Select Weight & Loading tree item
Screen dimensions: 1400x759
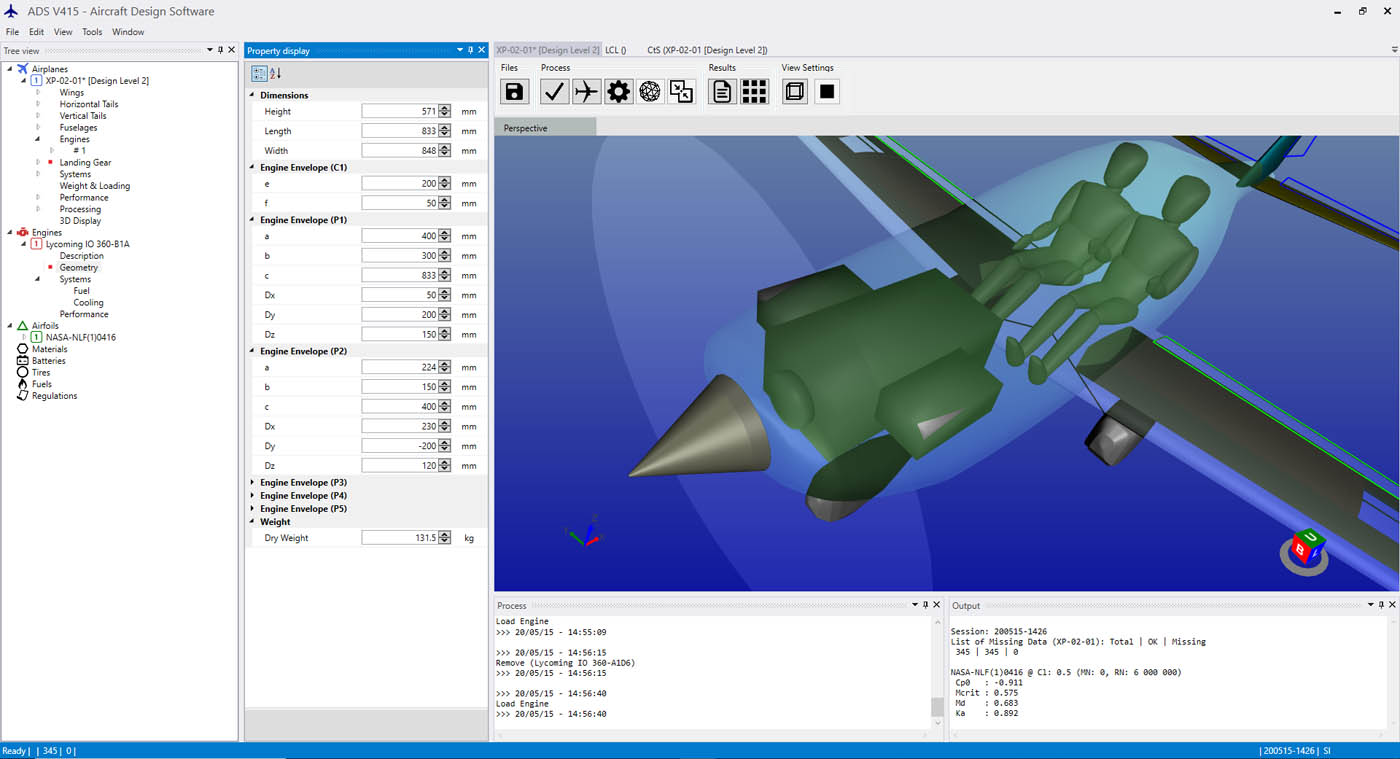point(95,186)
